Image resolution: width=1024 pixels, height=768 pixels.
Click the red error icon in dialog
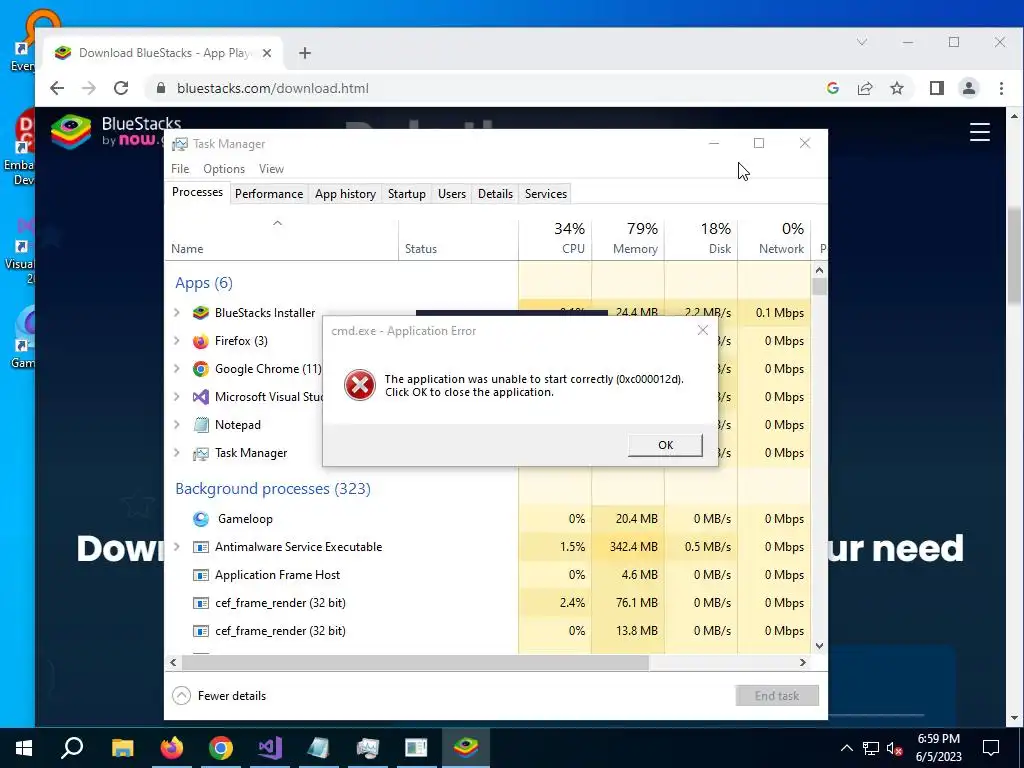[x=360, y=385]
